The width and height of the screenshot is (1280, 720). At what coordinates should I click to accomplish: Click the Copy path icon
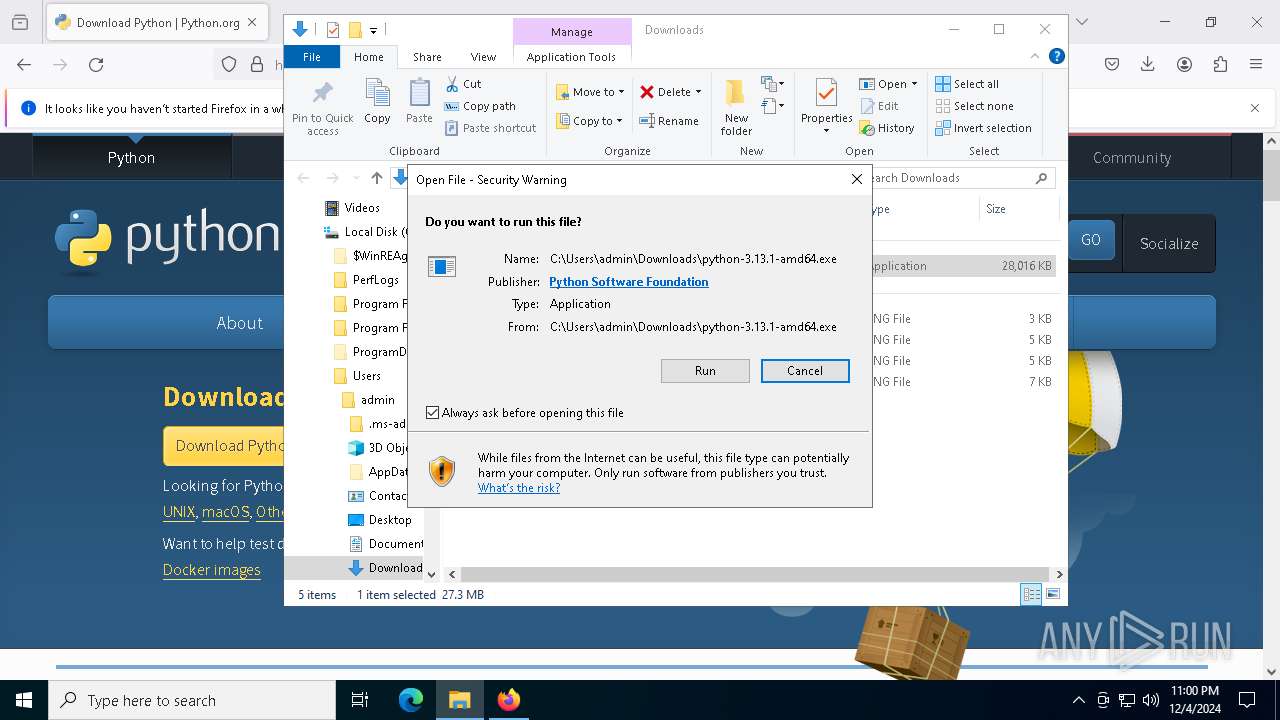452,106
